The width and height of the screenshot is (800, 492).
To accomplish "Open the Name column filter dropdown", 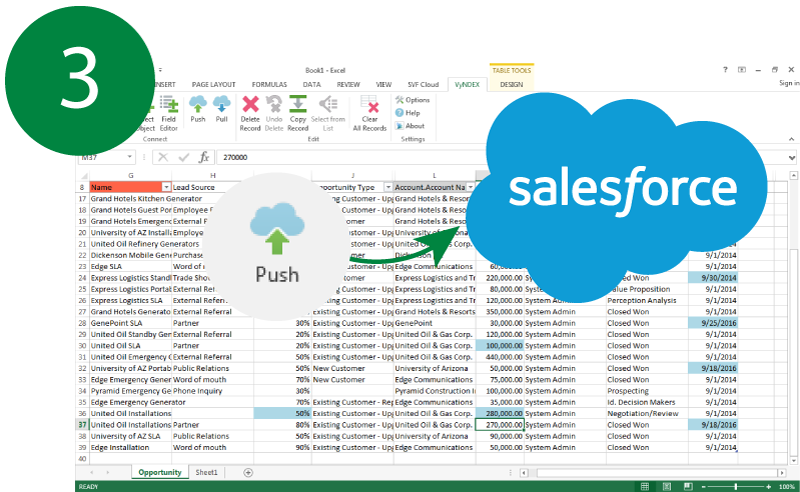I will pyautogui.click(x=166, y=187).
